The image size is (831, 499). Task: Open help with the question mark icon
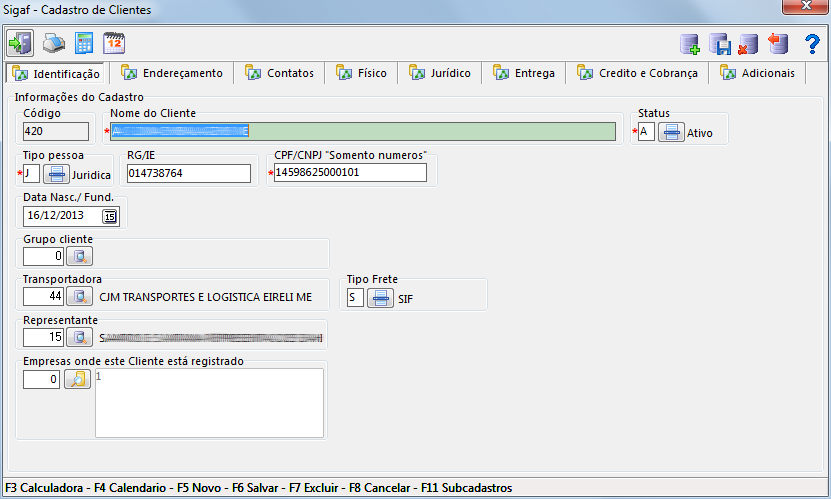point(812,44)
